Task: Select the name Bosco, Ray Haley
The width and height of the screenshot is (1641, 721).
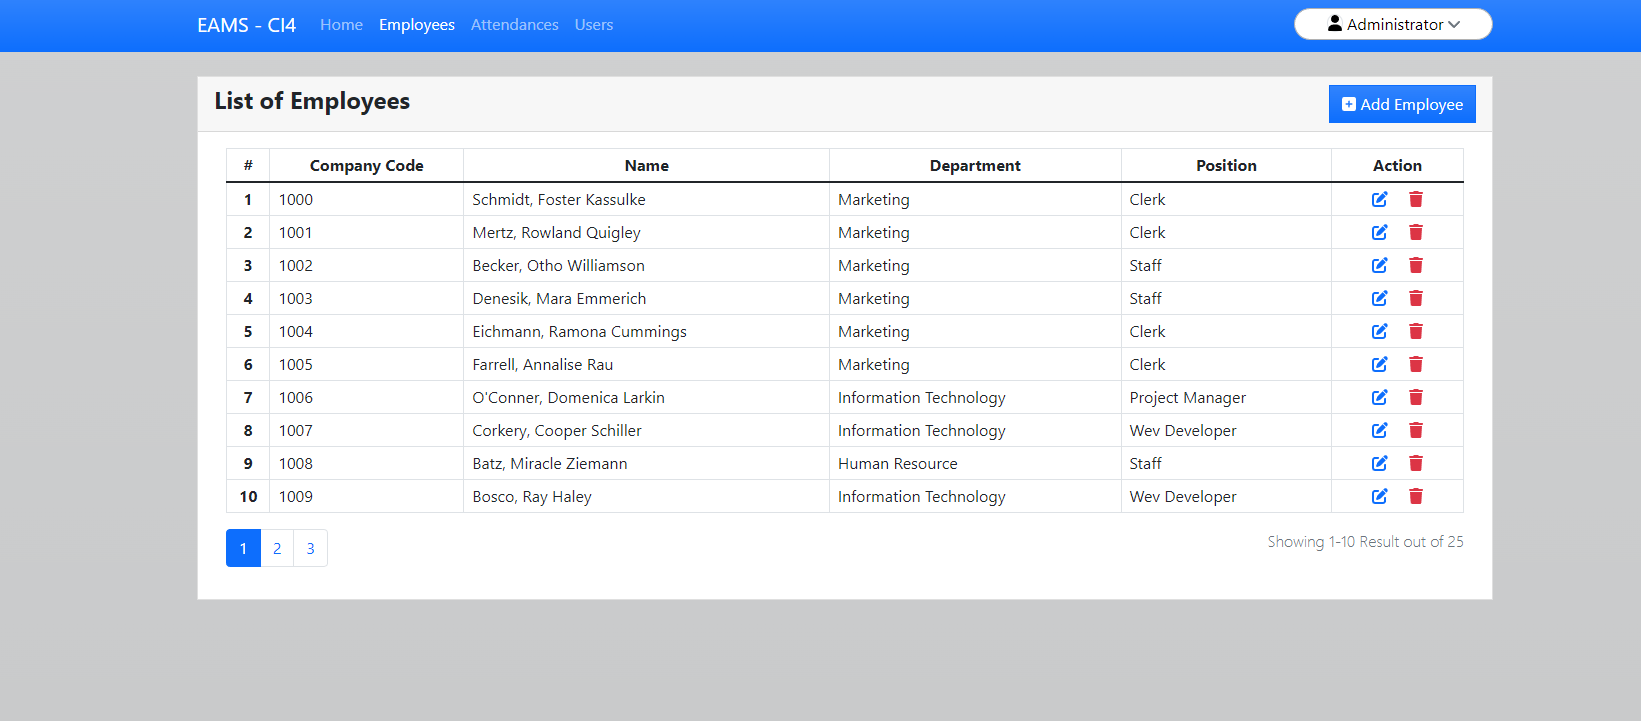Action: point(532,497)
